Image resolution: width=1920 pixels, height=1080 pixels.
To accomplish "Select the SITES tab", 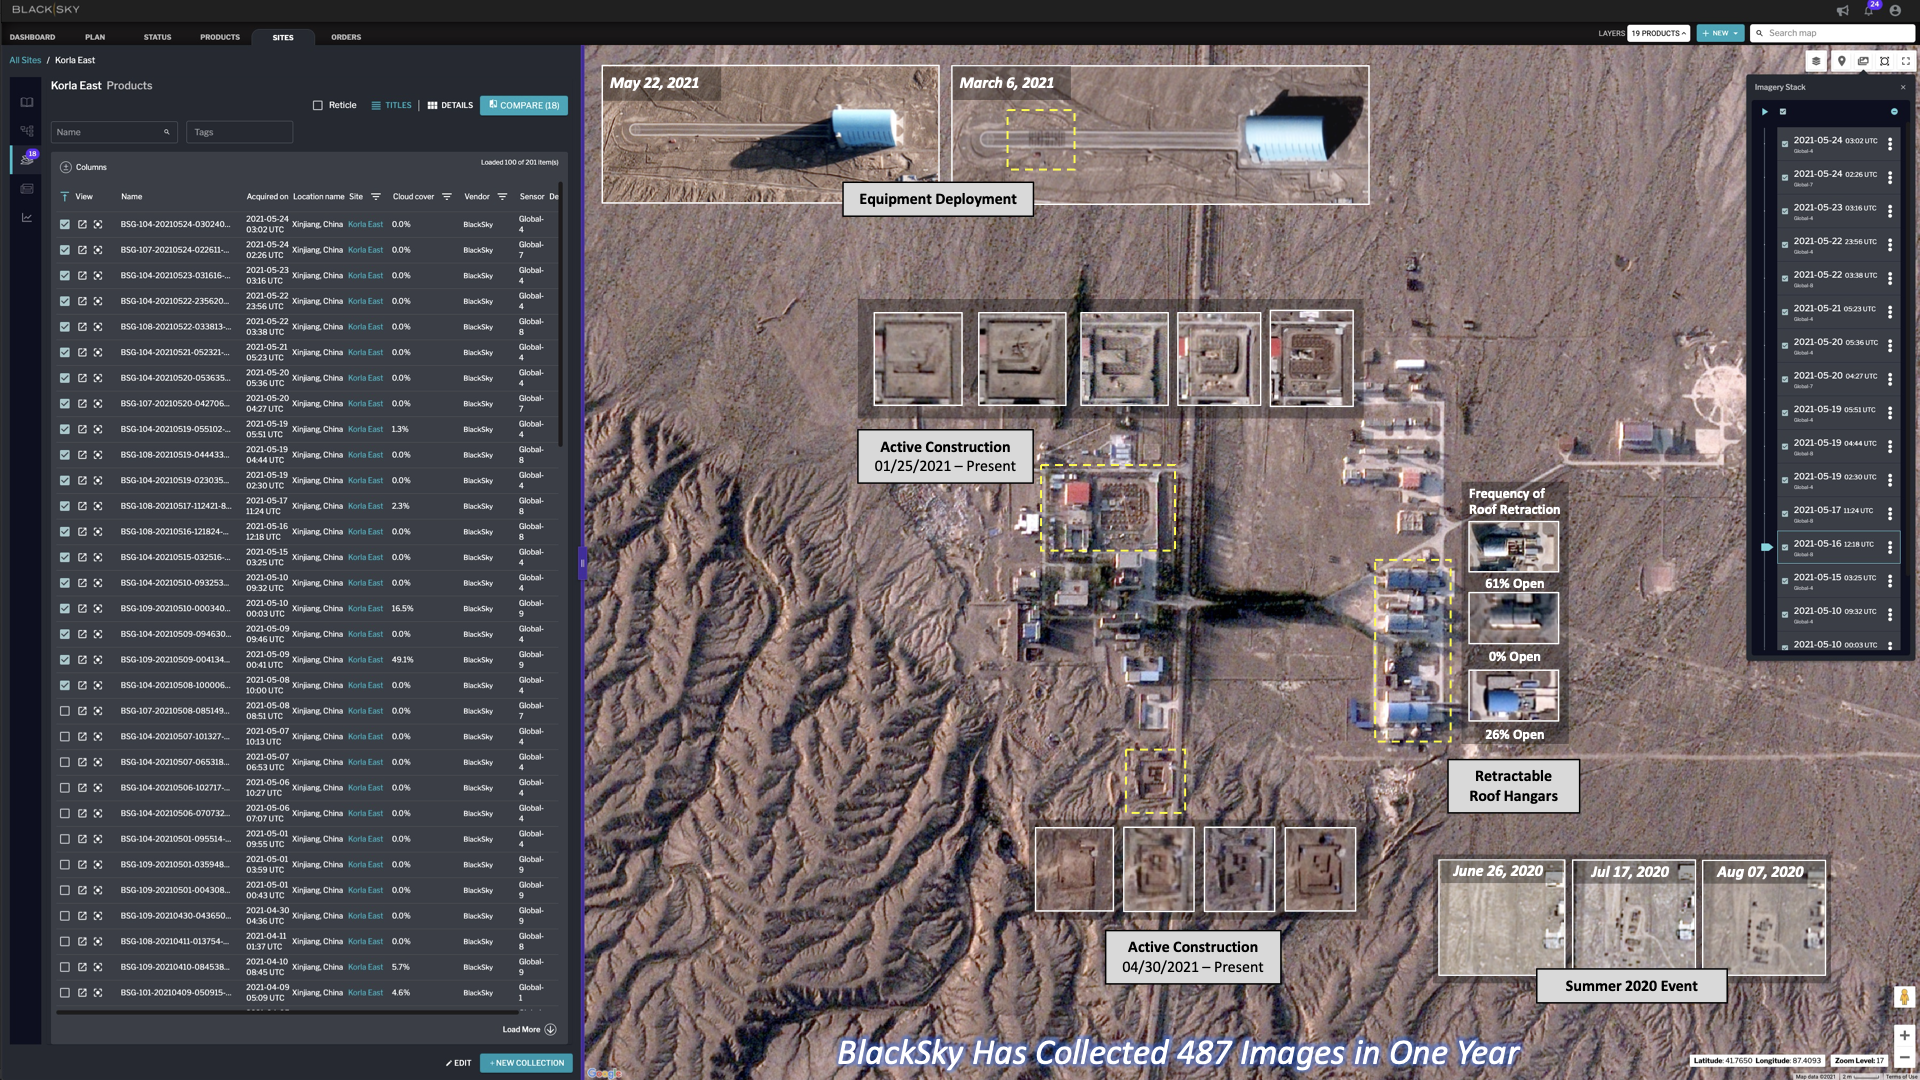I will click(283, 37).
